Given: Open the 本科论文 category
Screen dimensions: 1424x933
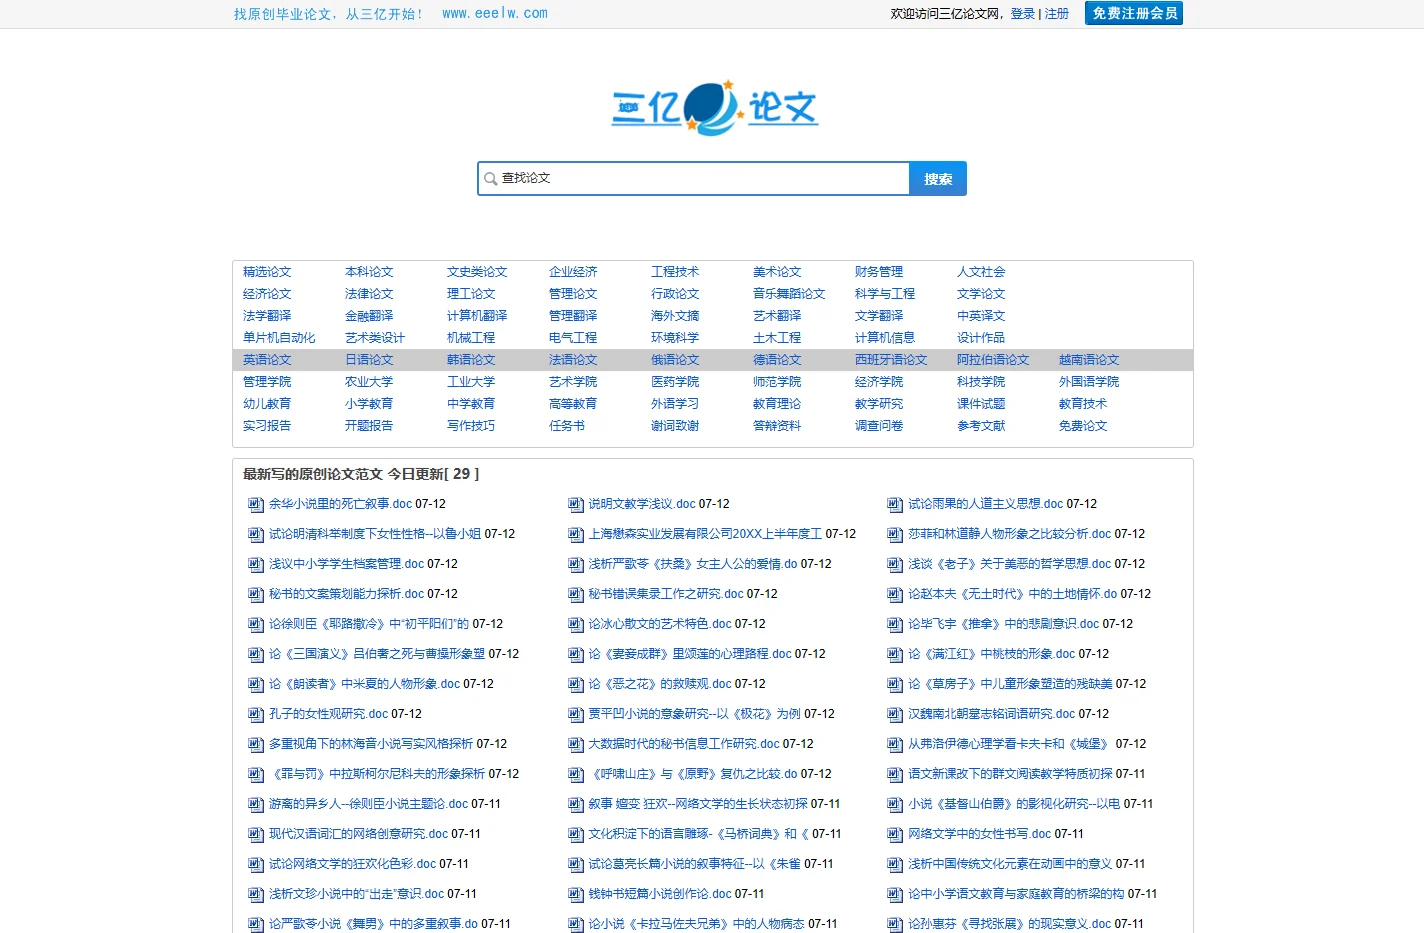Looking at the screenshot, I should coord(369,272).
